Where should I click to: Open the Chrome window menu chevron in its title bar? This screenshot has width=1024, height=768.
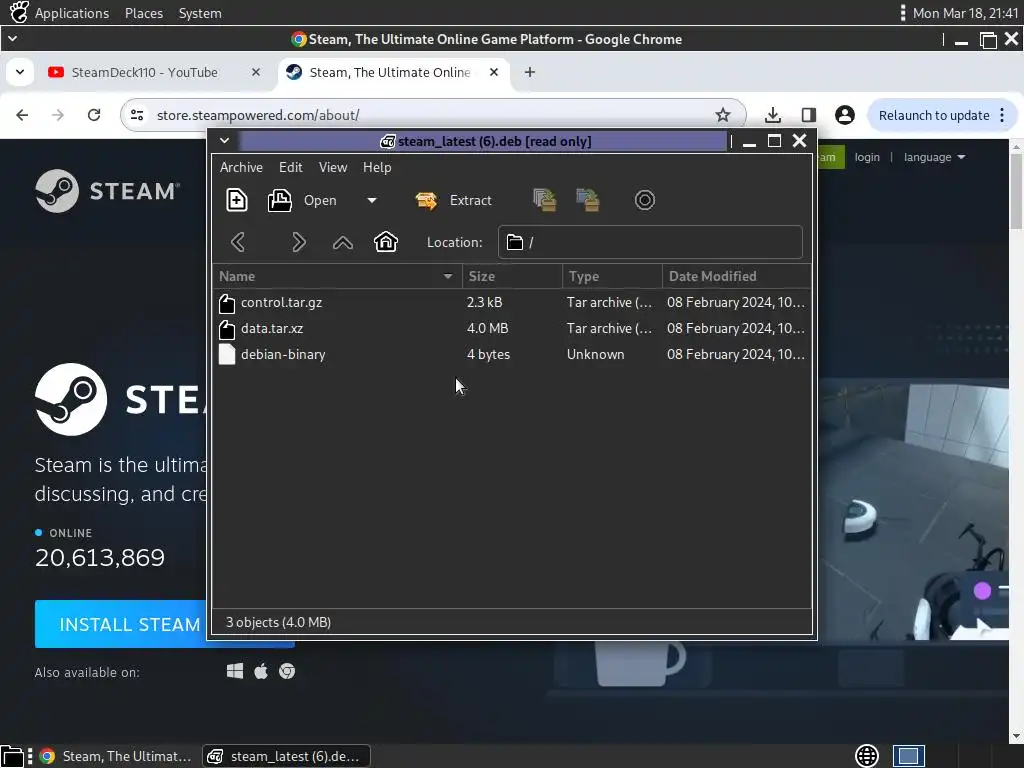[12, 39]
